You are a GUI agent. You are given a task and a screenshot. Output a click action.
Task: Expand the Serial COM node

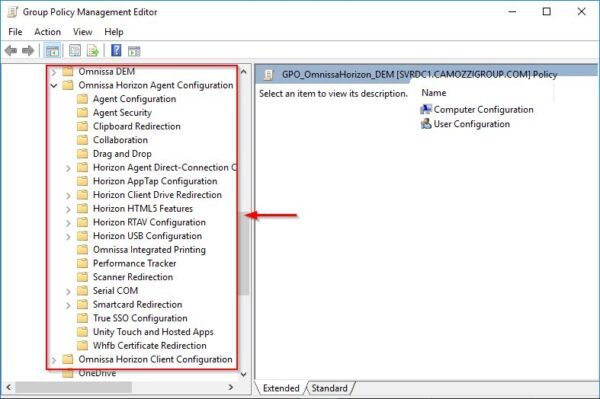(68, 292)
